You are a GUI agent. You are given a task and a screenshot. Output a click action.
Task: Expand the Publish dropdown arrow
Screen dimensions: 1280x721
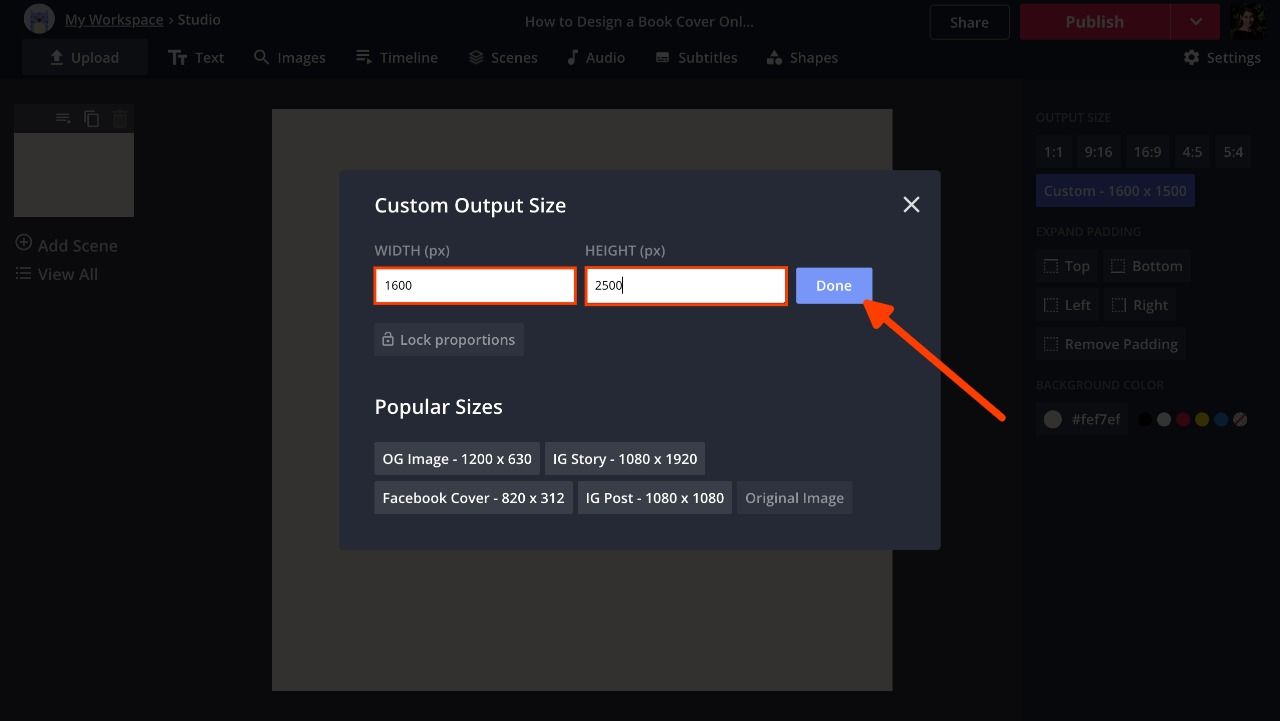[x=1195, y=22]
